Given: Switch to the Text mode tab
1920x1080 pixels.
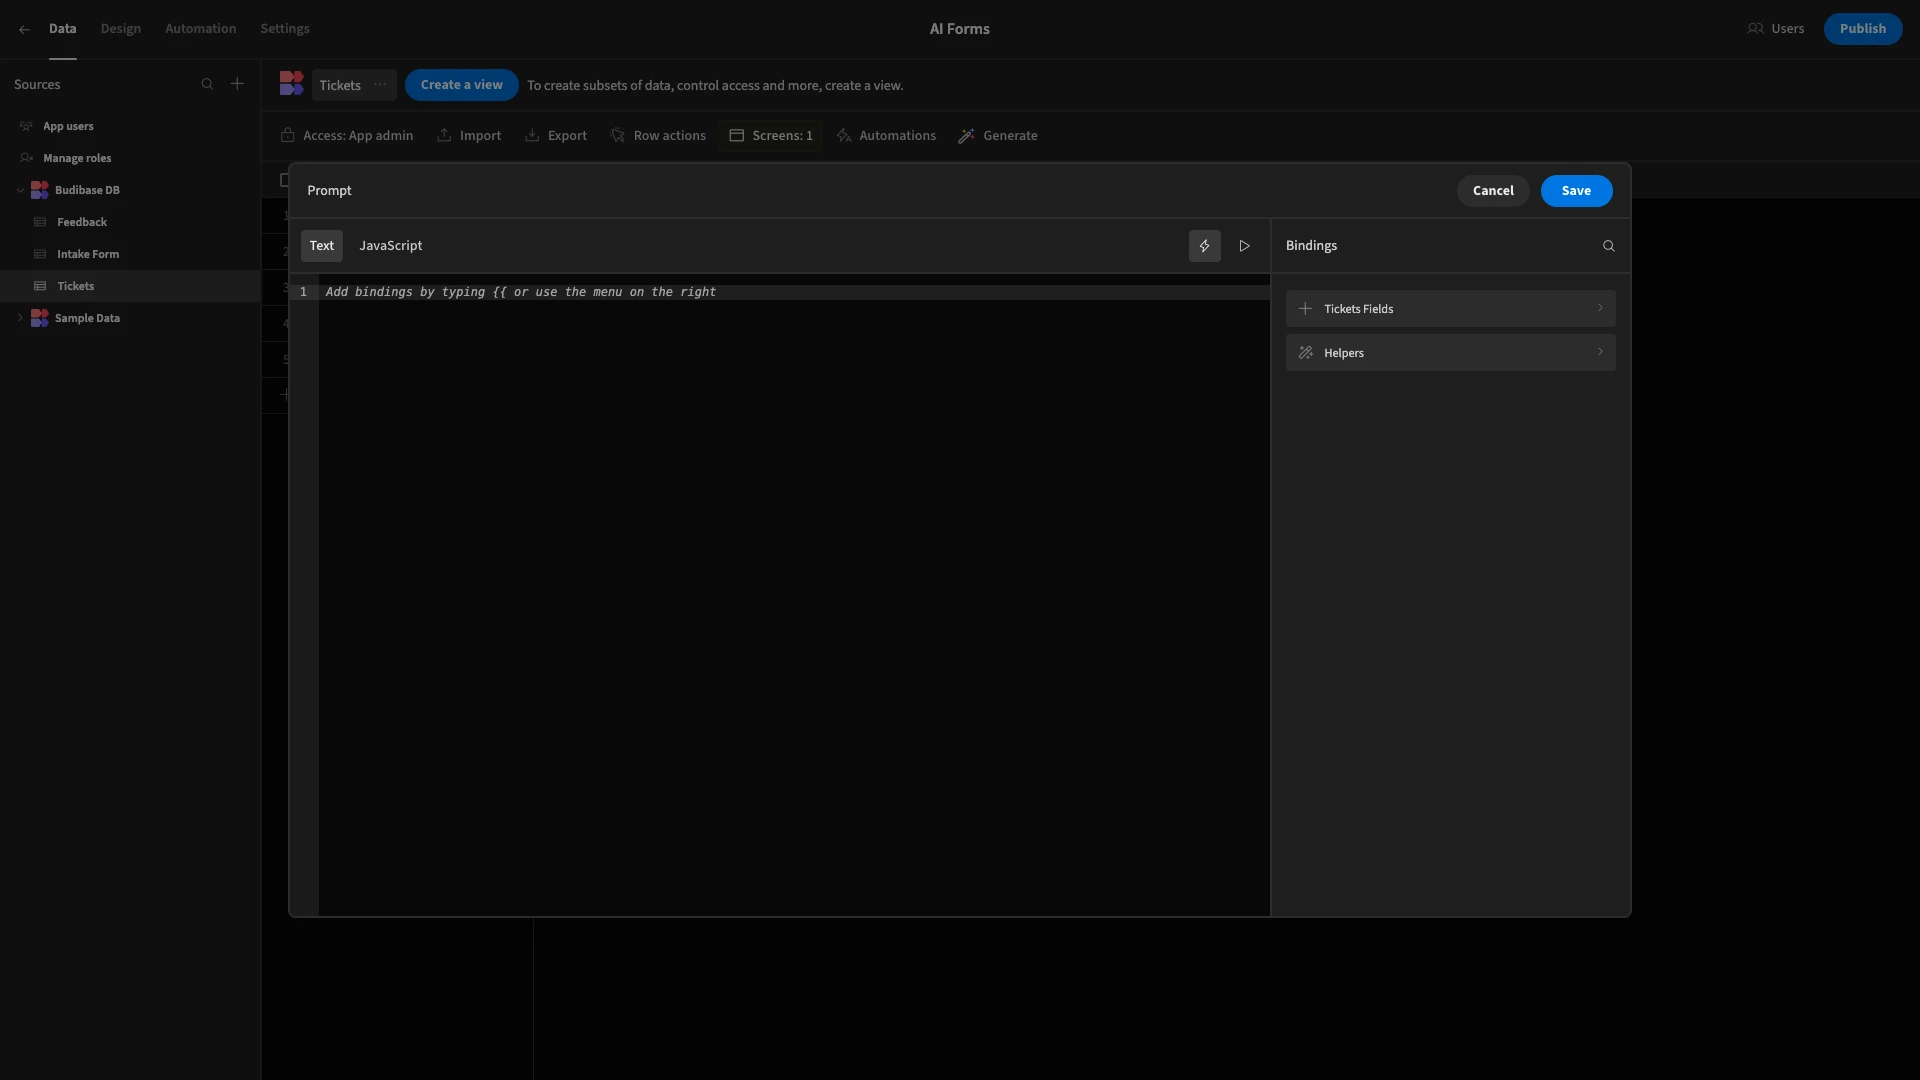Looking at the screenshot, I should click(x=322, y=246).
